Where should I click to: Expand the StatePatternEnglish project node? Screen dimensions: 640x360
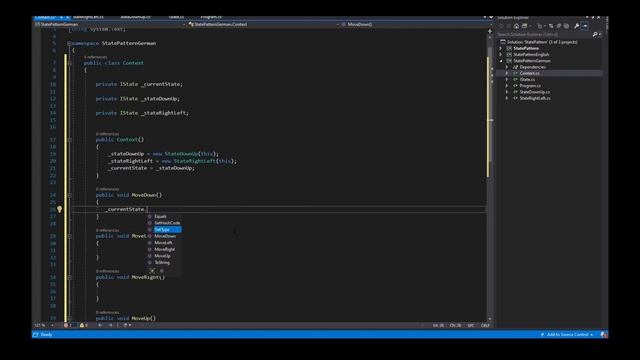tap(501, 55)
